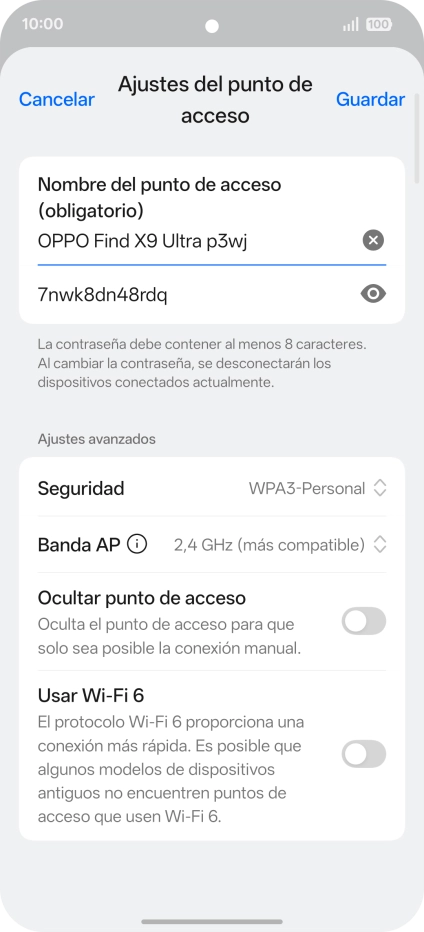The width and height of the screenshot is (424, 932).
Task: Open Banda AP info icon
Action: coord(137,544)
